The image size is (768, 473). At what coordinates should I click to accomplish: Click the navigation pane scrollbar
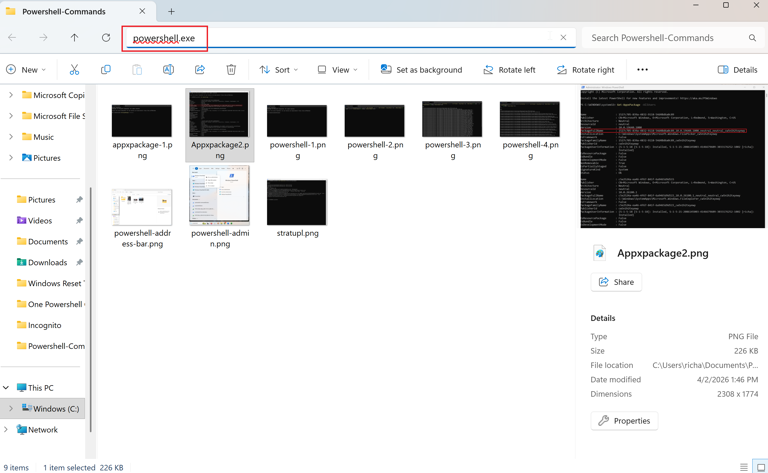point(90,308)
